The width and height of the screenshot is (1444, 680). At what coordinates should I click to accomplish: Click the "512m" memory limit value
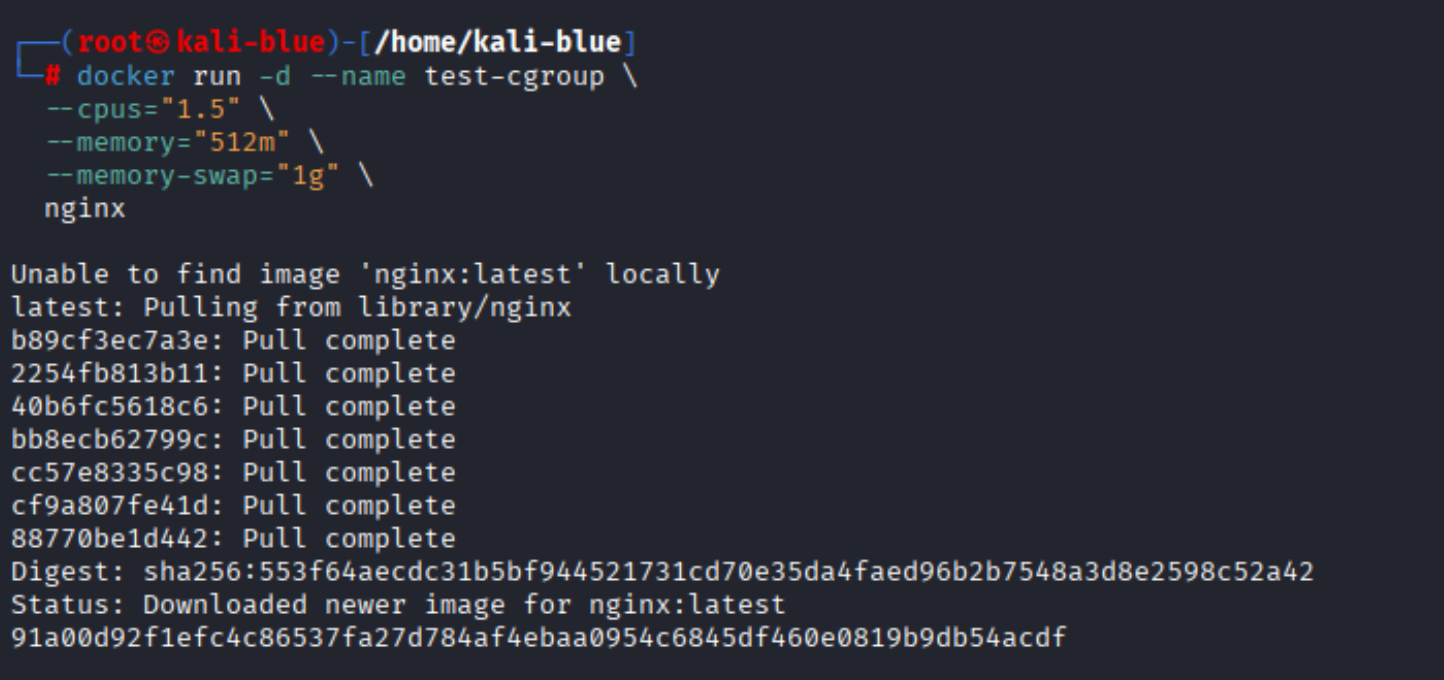(x=241, y=142)
